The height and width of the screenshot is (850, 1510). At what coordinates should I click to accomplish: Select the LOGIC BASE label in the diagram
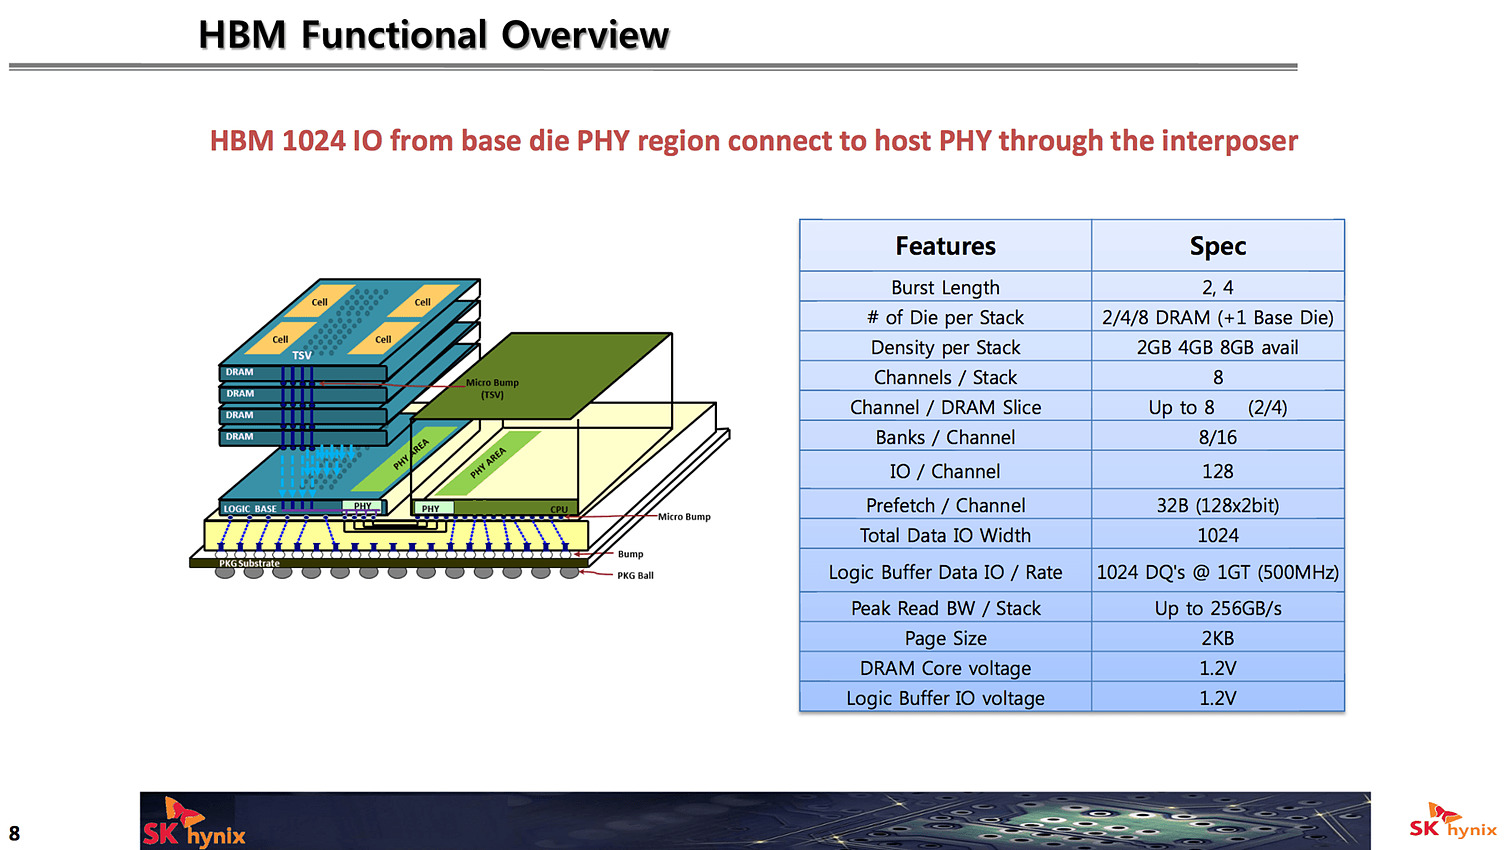[250, 509]
